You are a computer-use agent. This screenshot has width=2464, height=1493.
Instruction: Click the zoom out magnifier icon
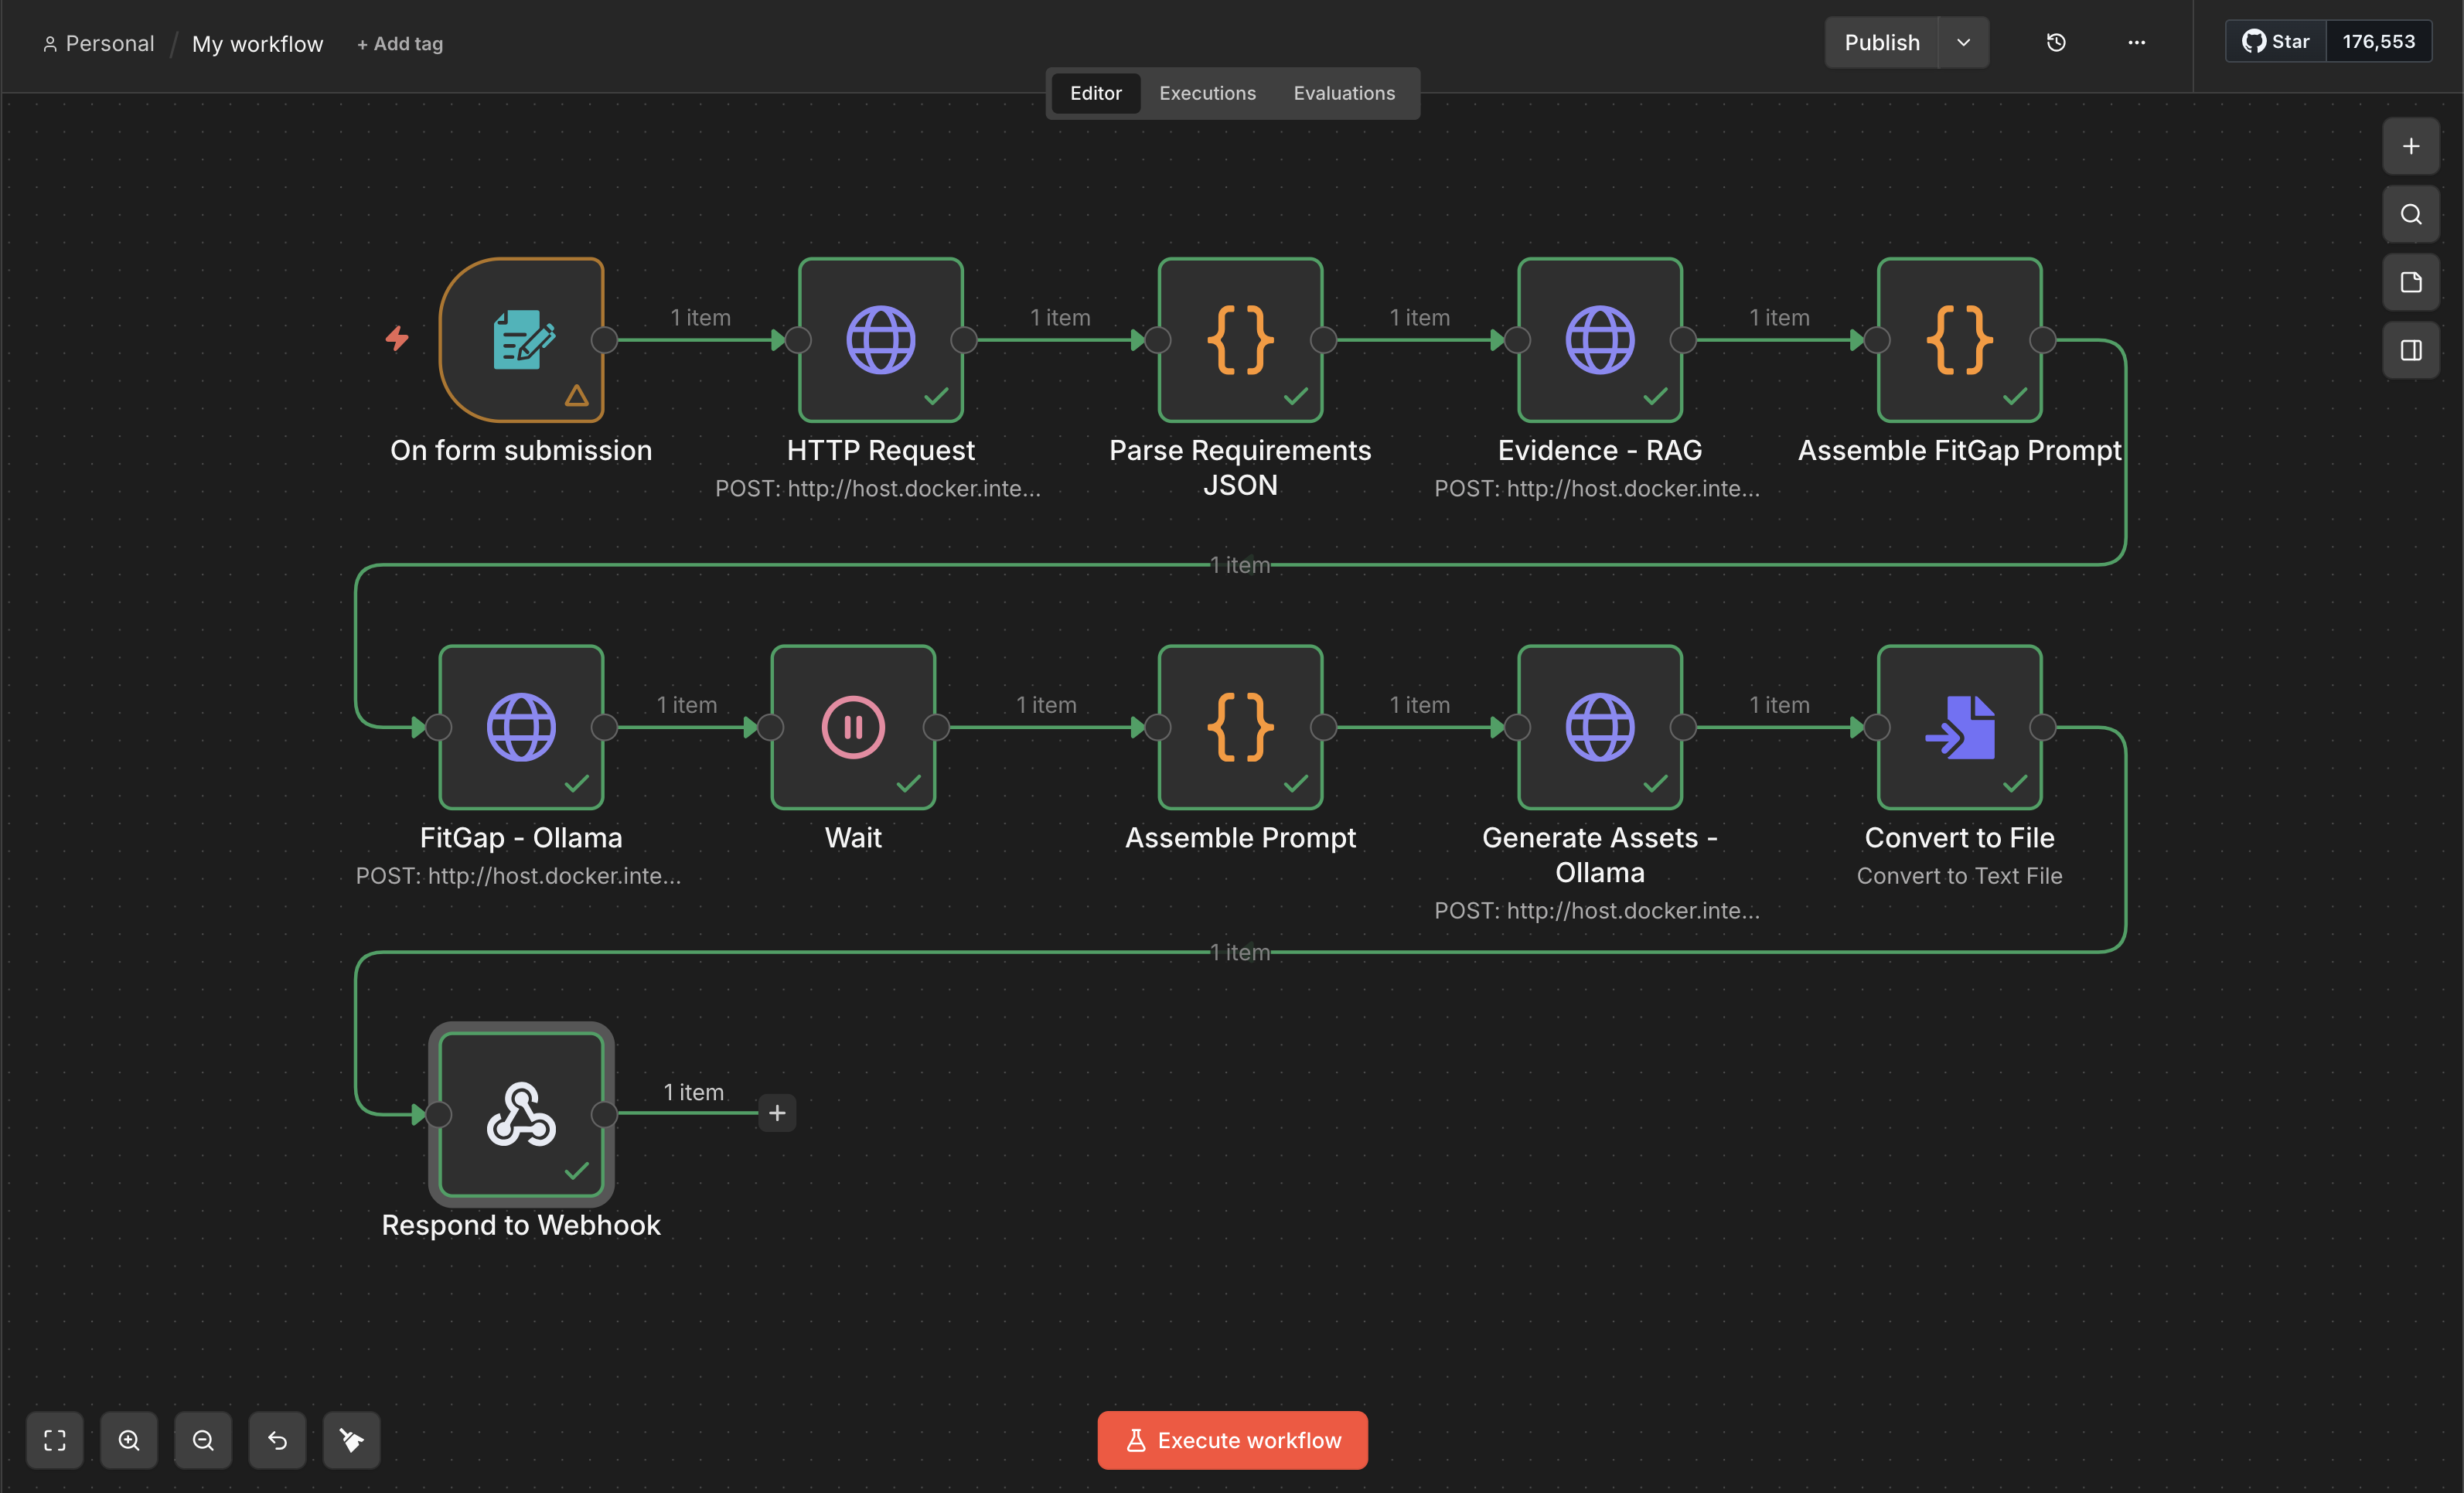(x=203, y=1440)
